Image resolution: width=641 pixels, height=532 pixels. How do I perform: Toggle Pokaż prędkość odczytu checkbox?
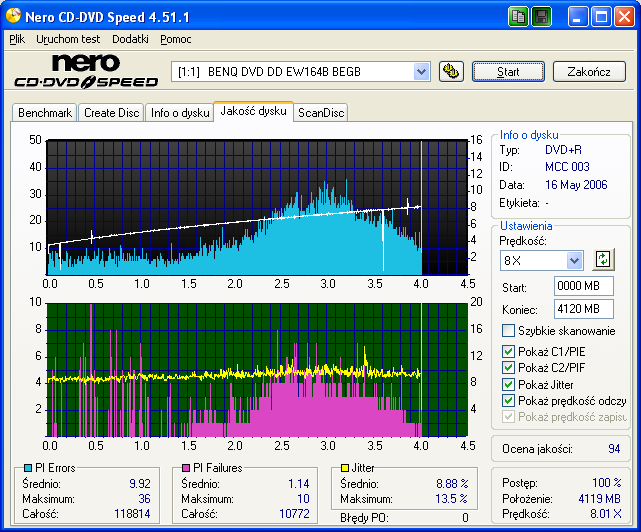coord(508,401)
